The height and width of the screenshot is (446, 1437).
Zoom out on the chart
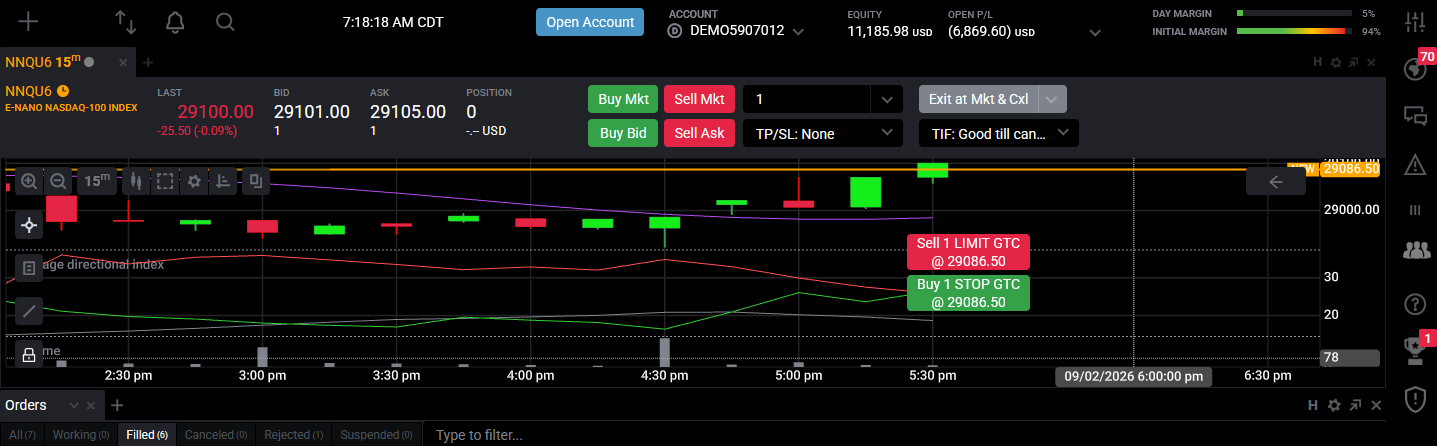58,181
